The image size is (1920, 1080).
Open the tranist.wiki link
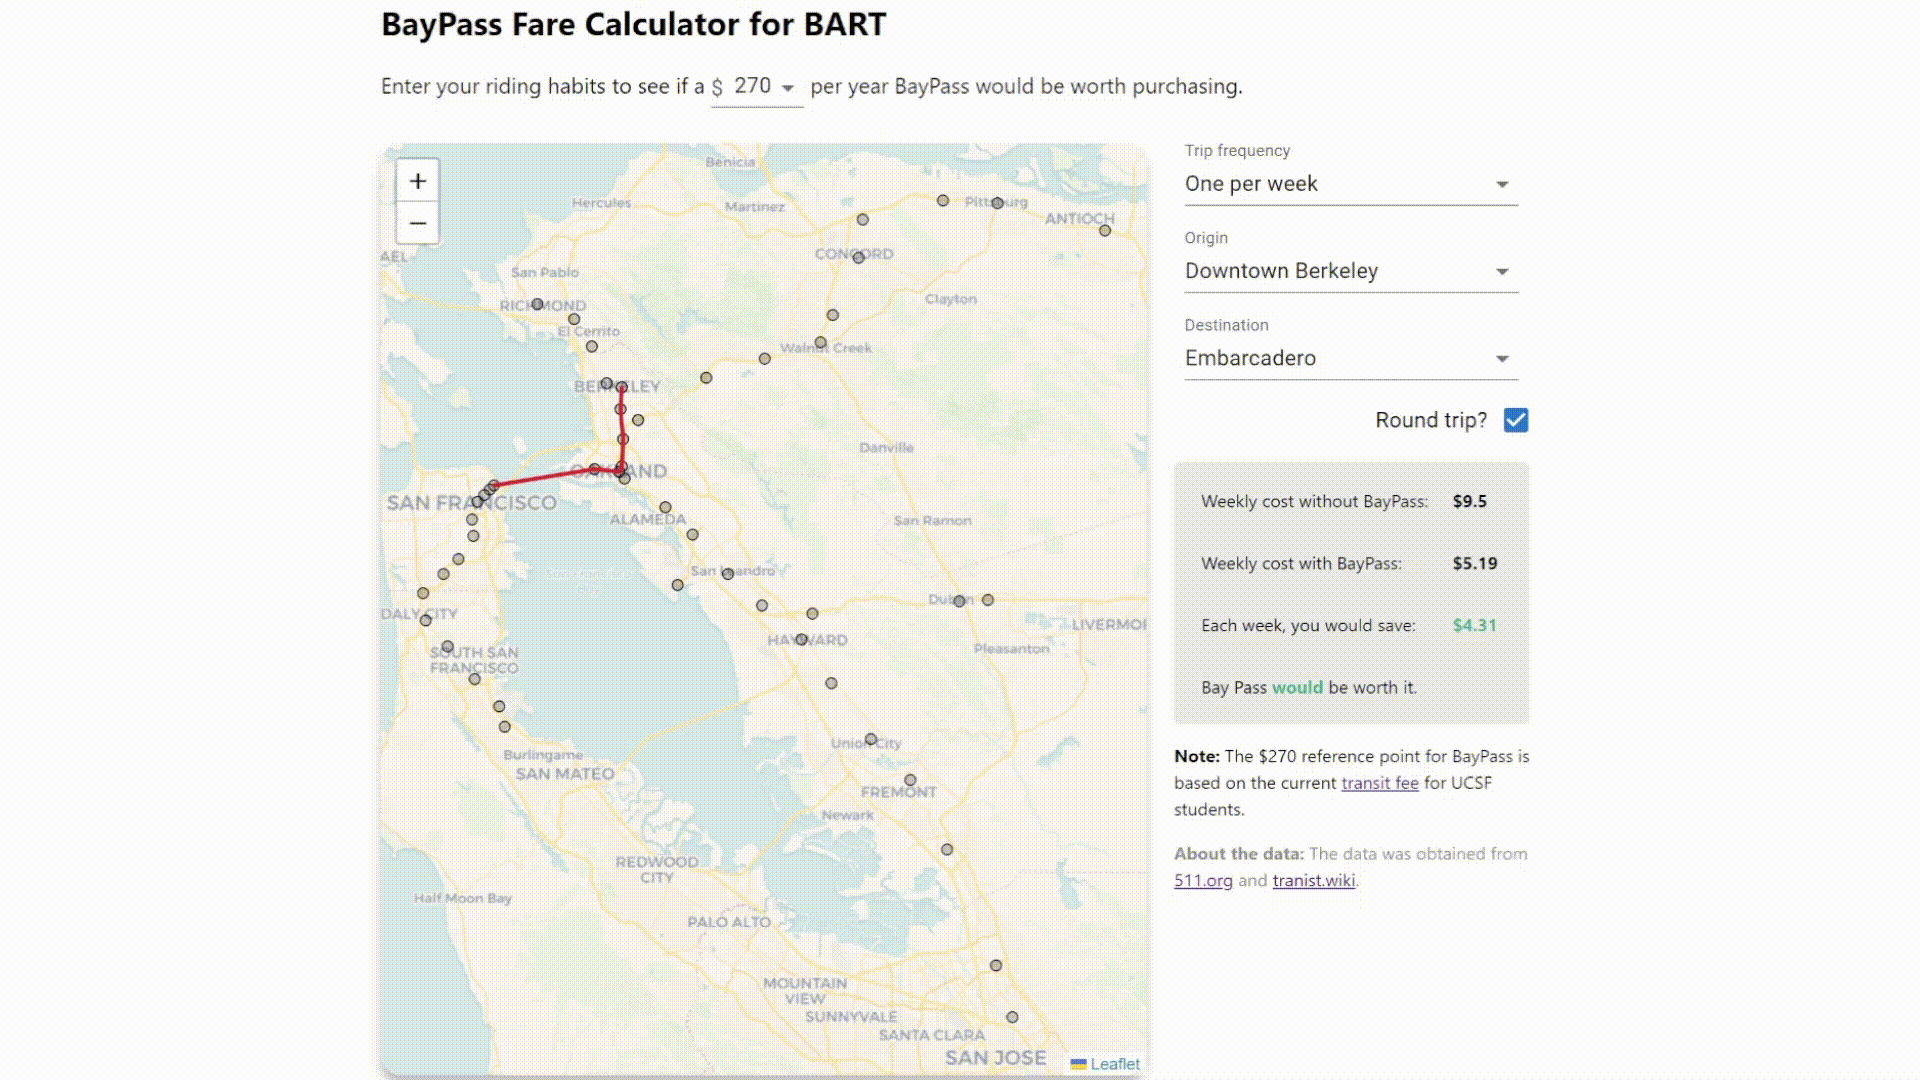1314,880
